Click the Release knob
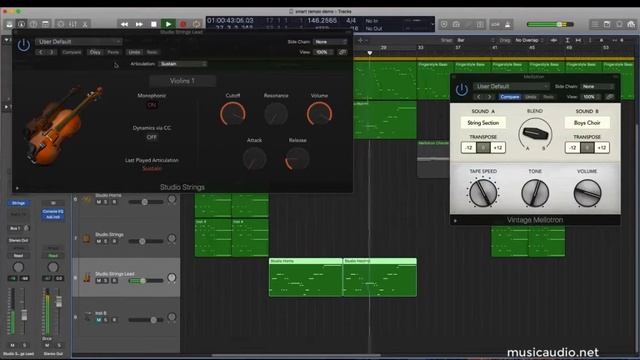Image resolution: width=640 pixels, height=360 pixels. point(297,159)
